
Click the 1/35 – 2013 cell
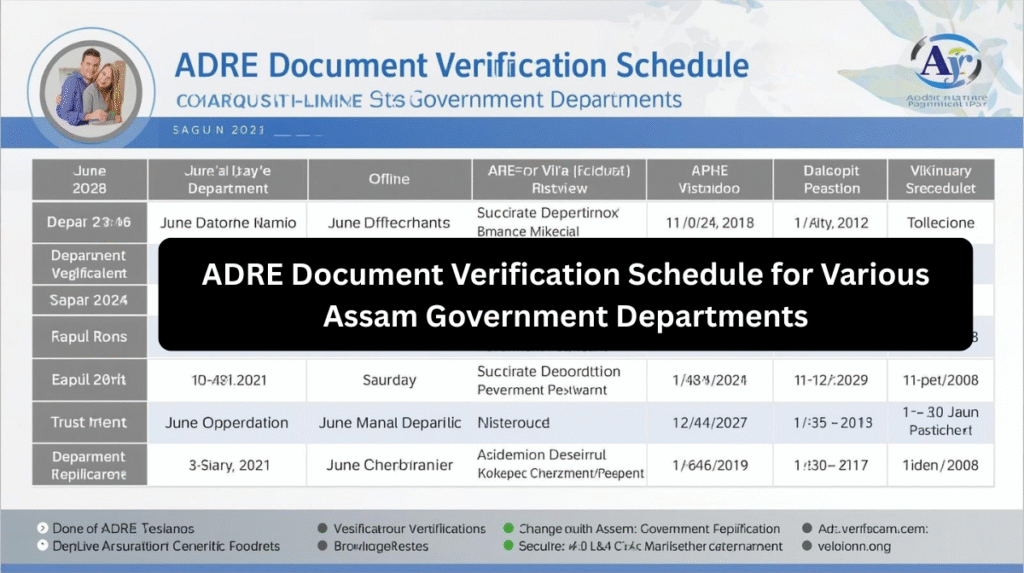coord(833,423)
